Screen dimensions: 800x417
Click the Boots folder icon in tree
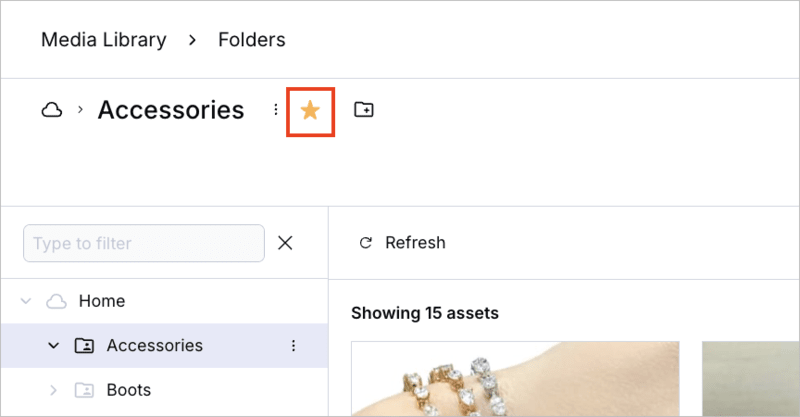point(84,390)
